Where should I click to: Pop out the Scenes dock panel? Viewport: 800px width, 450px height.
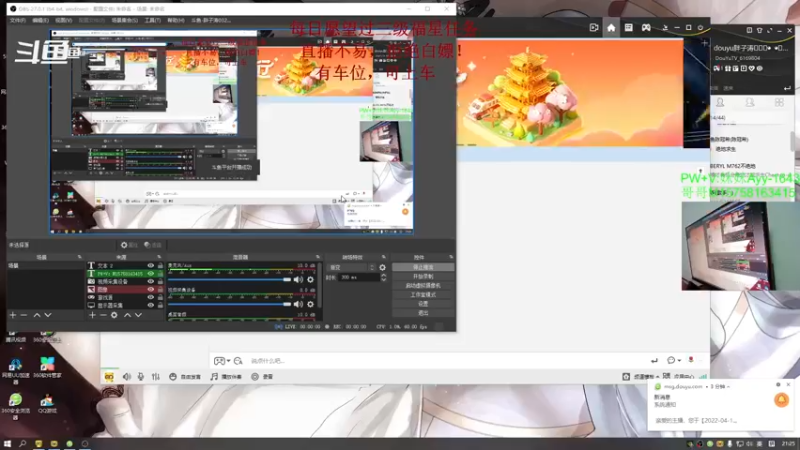80,257
